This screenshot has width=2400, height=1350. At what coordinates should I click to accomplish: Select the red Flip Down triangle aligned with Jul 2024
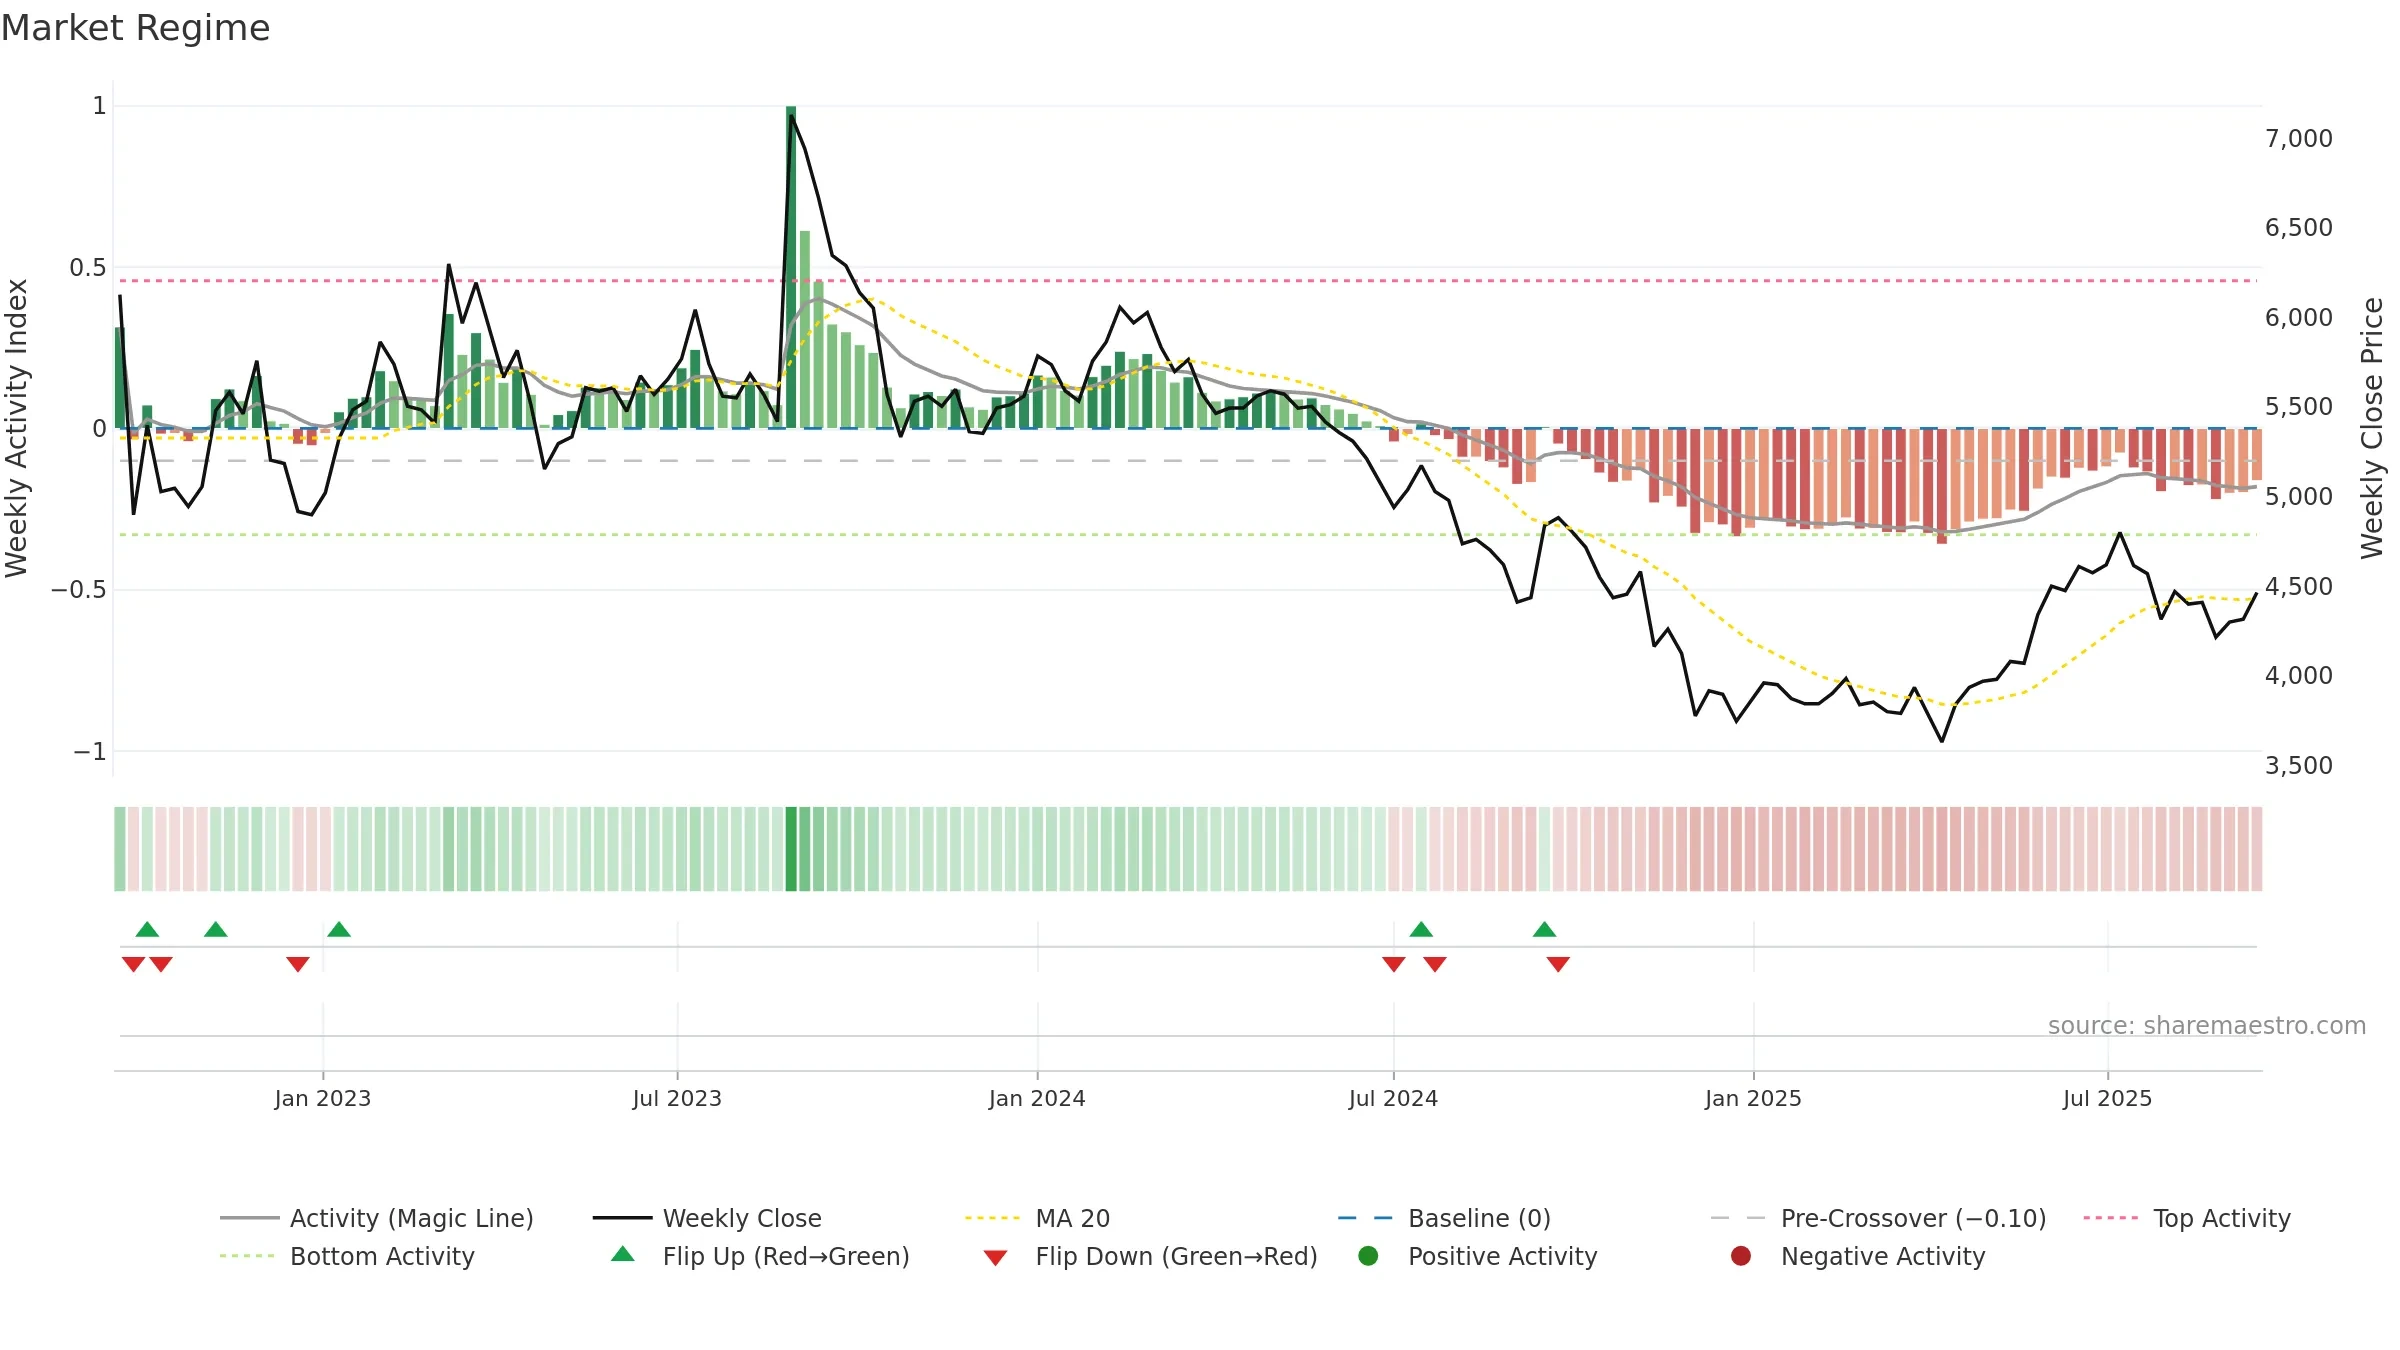(1394, 964)
